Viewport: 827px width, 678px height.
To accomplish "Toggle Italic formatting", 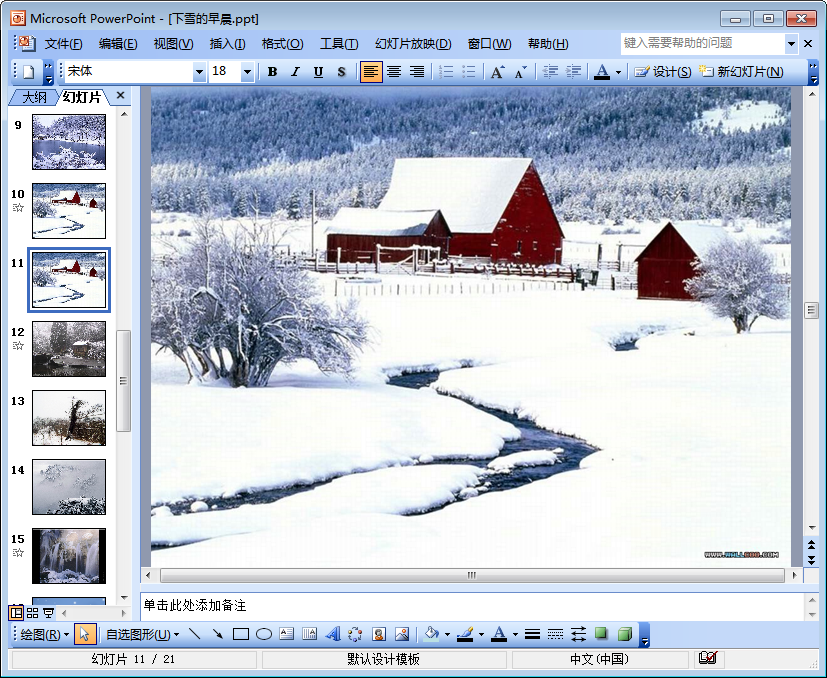I will pyautogui.click(x=295, y=72).
